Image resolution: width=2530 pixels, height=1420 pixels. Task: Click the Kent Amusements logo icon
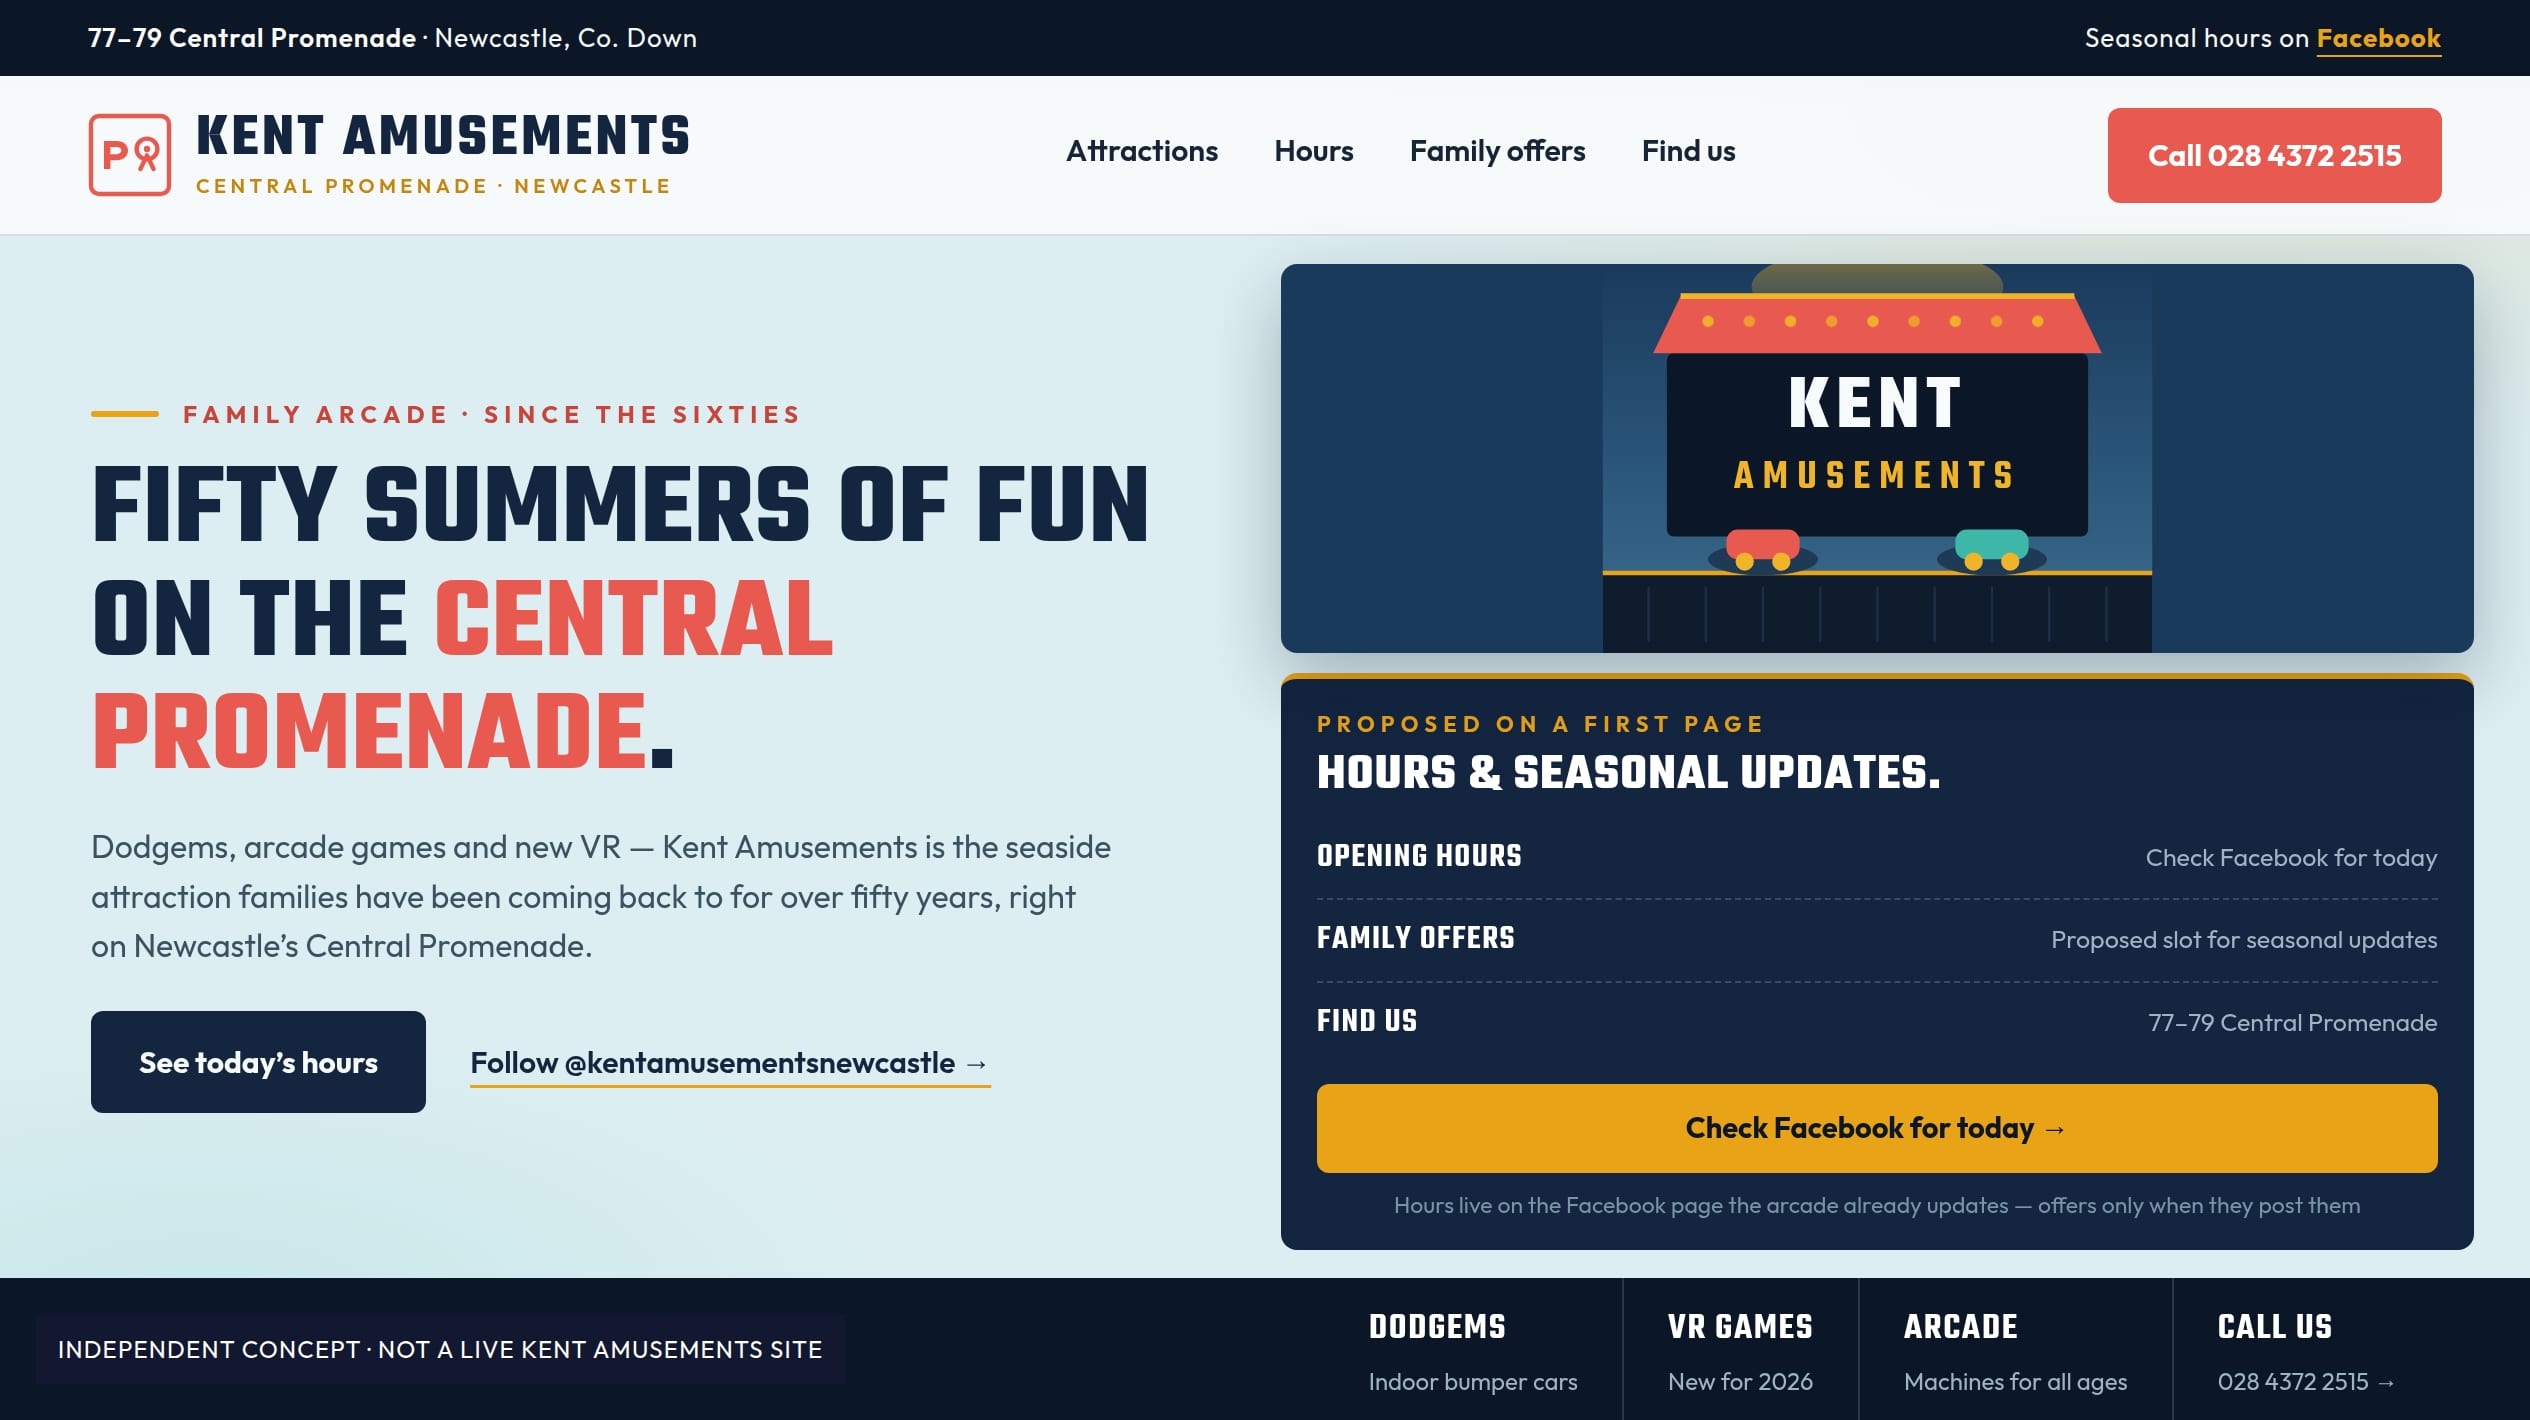tap(130, 155)
